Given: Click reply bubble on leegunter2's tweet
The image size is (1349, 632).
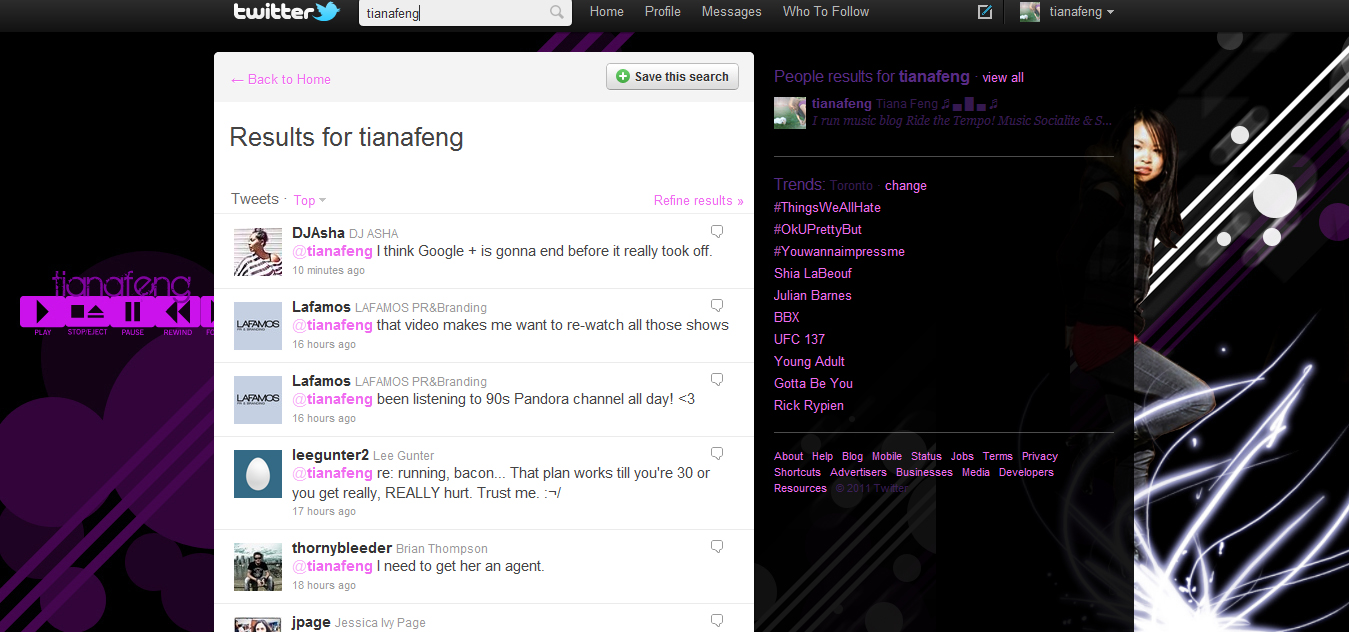Looking at the screenshot, I should [716, 453].
